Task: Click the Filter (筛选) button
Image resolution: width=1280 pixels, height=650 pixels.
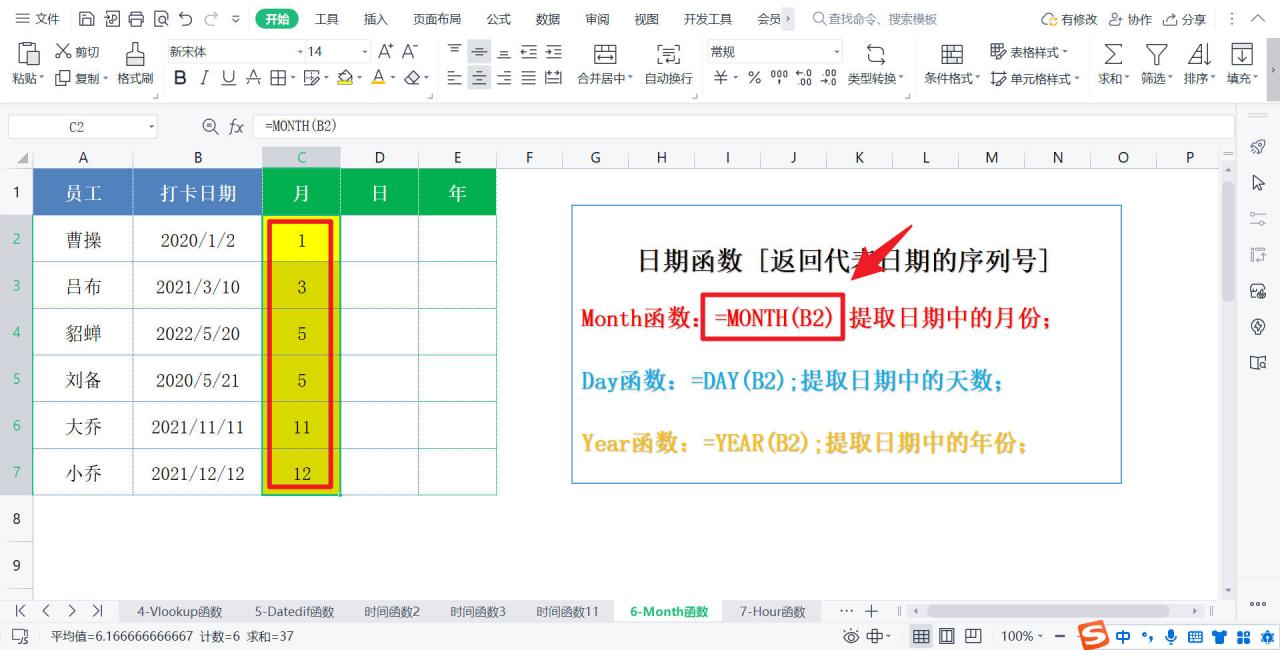Action: 1156,65
